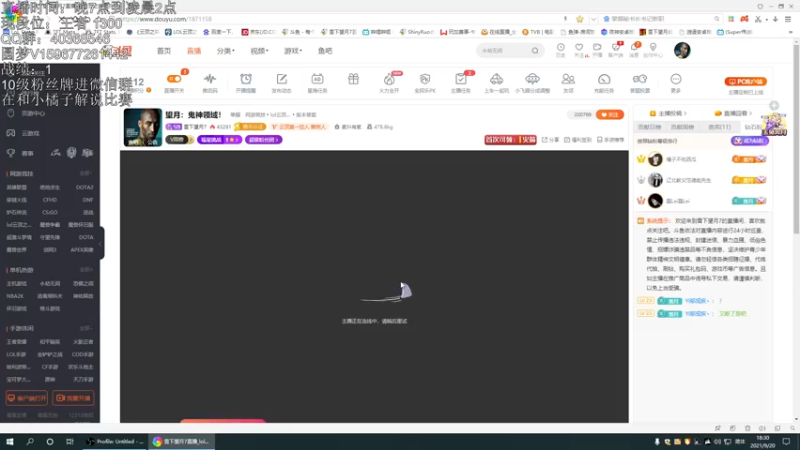
Task: Expand the mobile games section 'all' link
Action: click(x=86, y=328)
